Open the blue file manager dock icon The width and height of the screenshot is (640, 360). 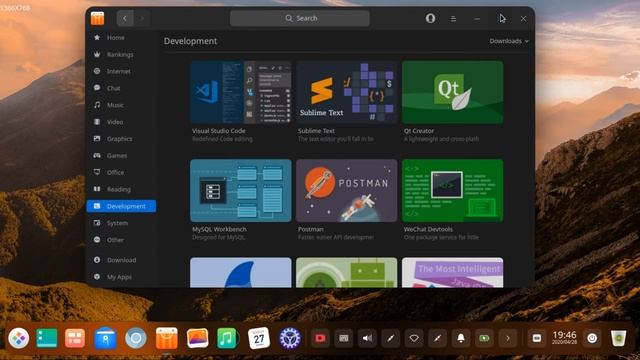click(x=105, y=338)
